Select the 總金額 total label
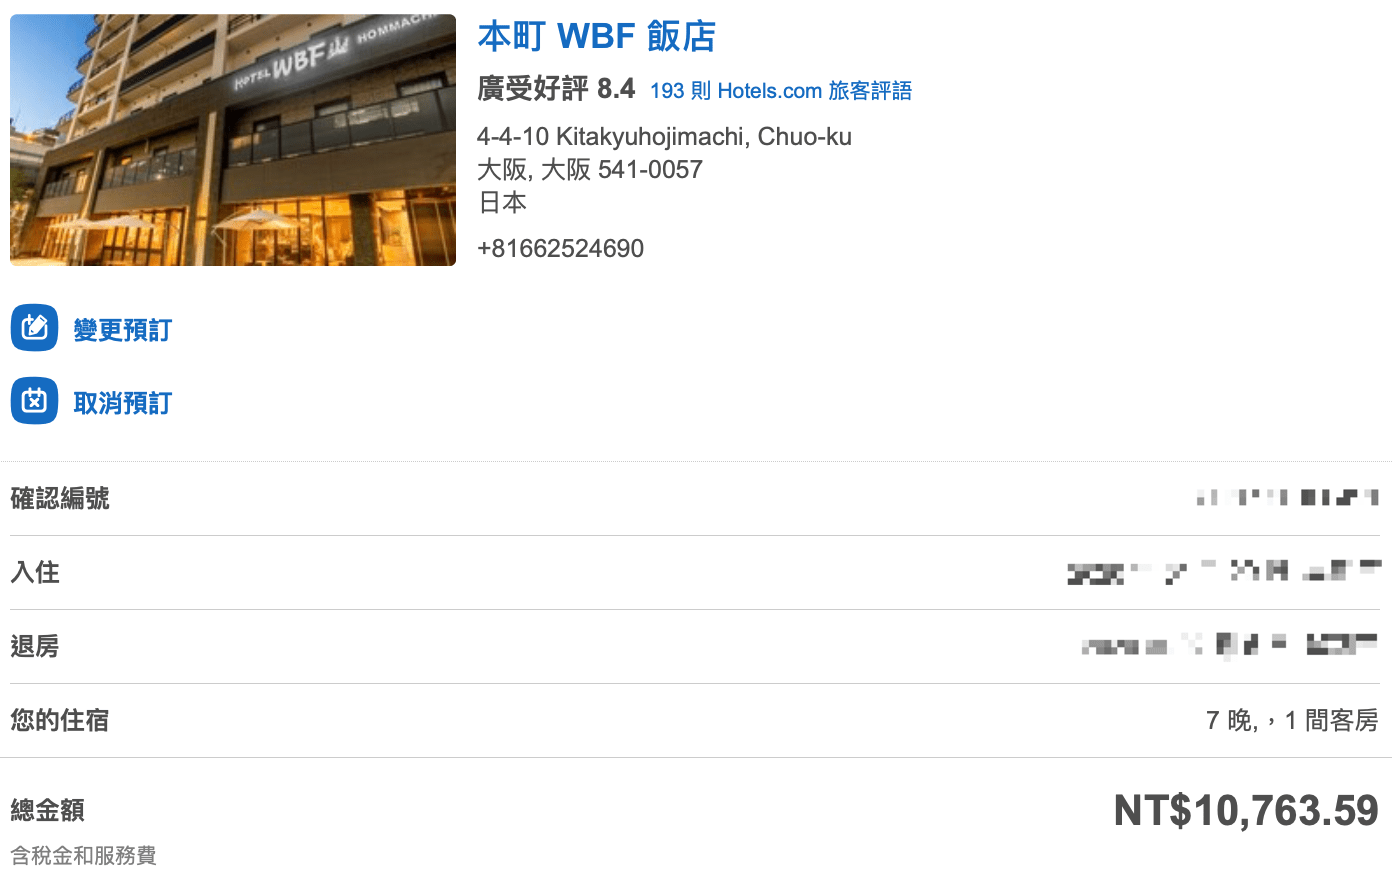This screenshot has height=881, width=1392. [x=48, y=810]
